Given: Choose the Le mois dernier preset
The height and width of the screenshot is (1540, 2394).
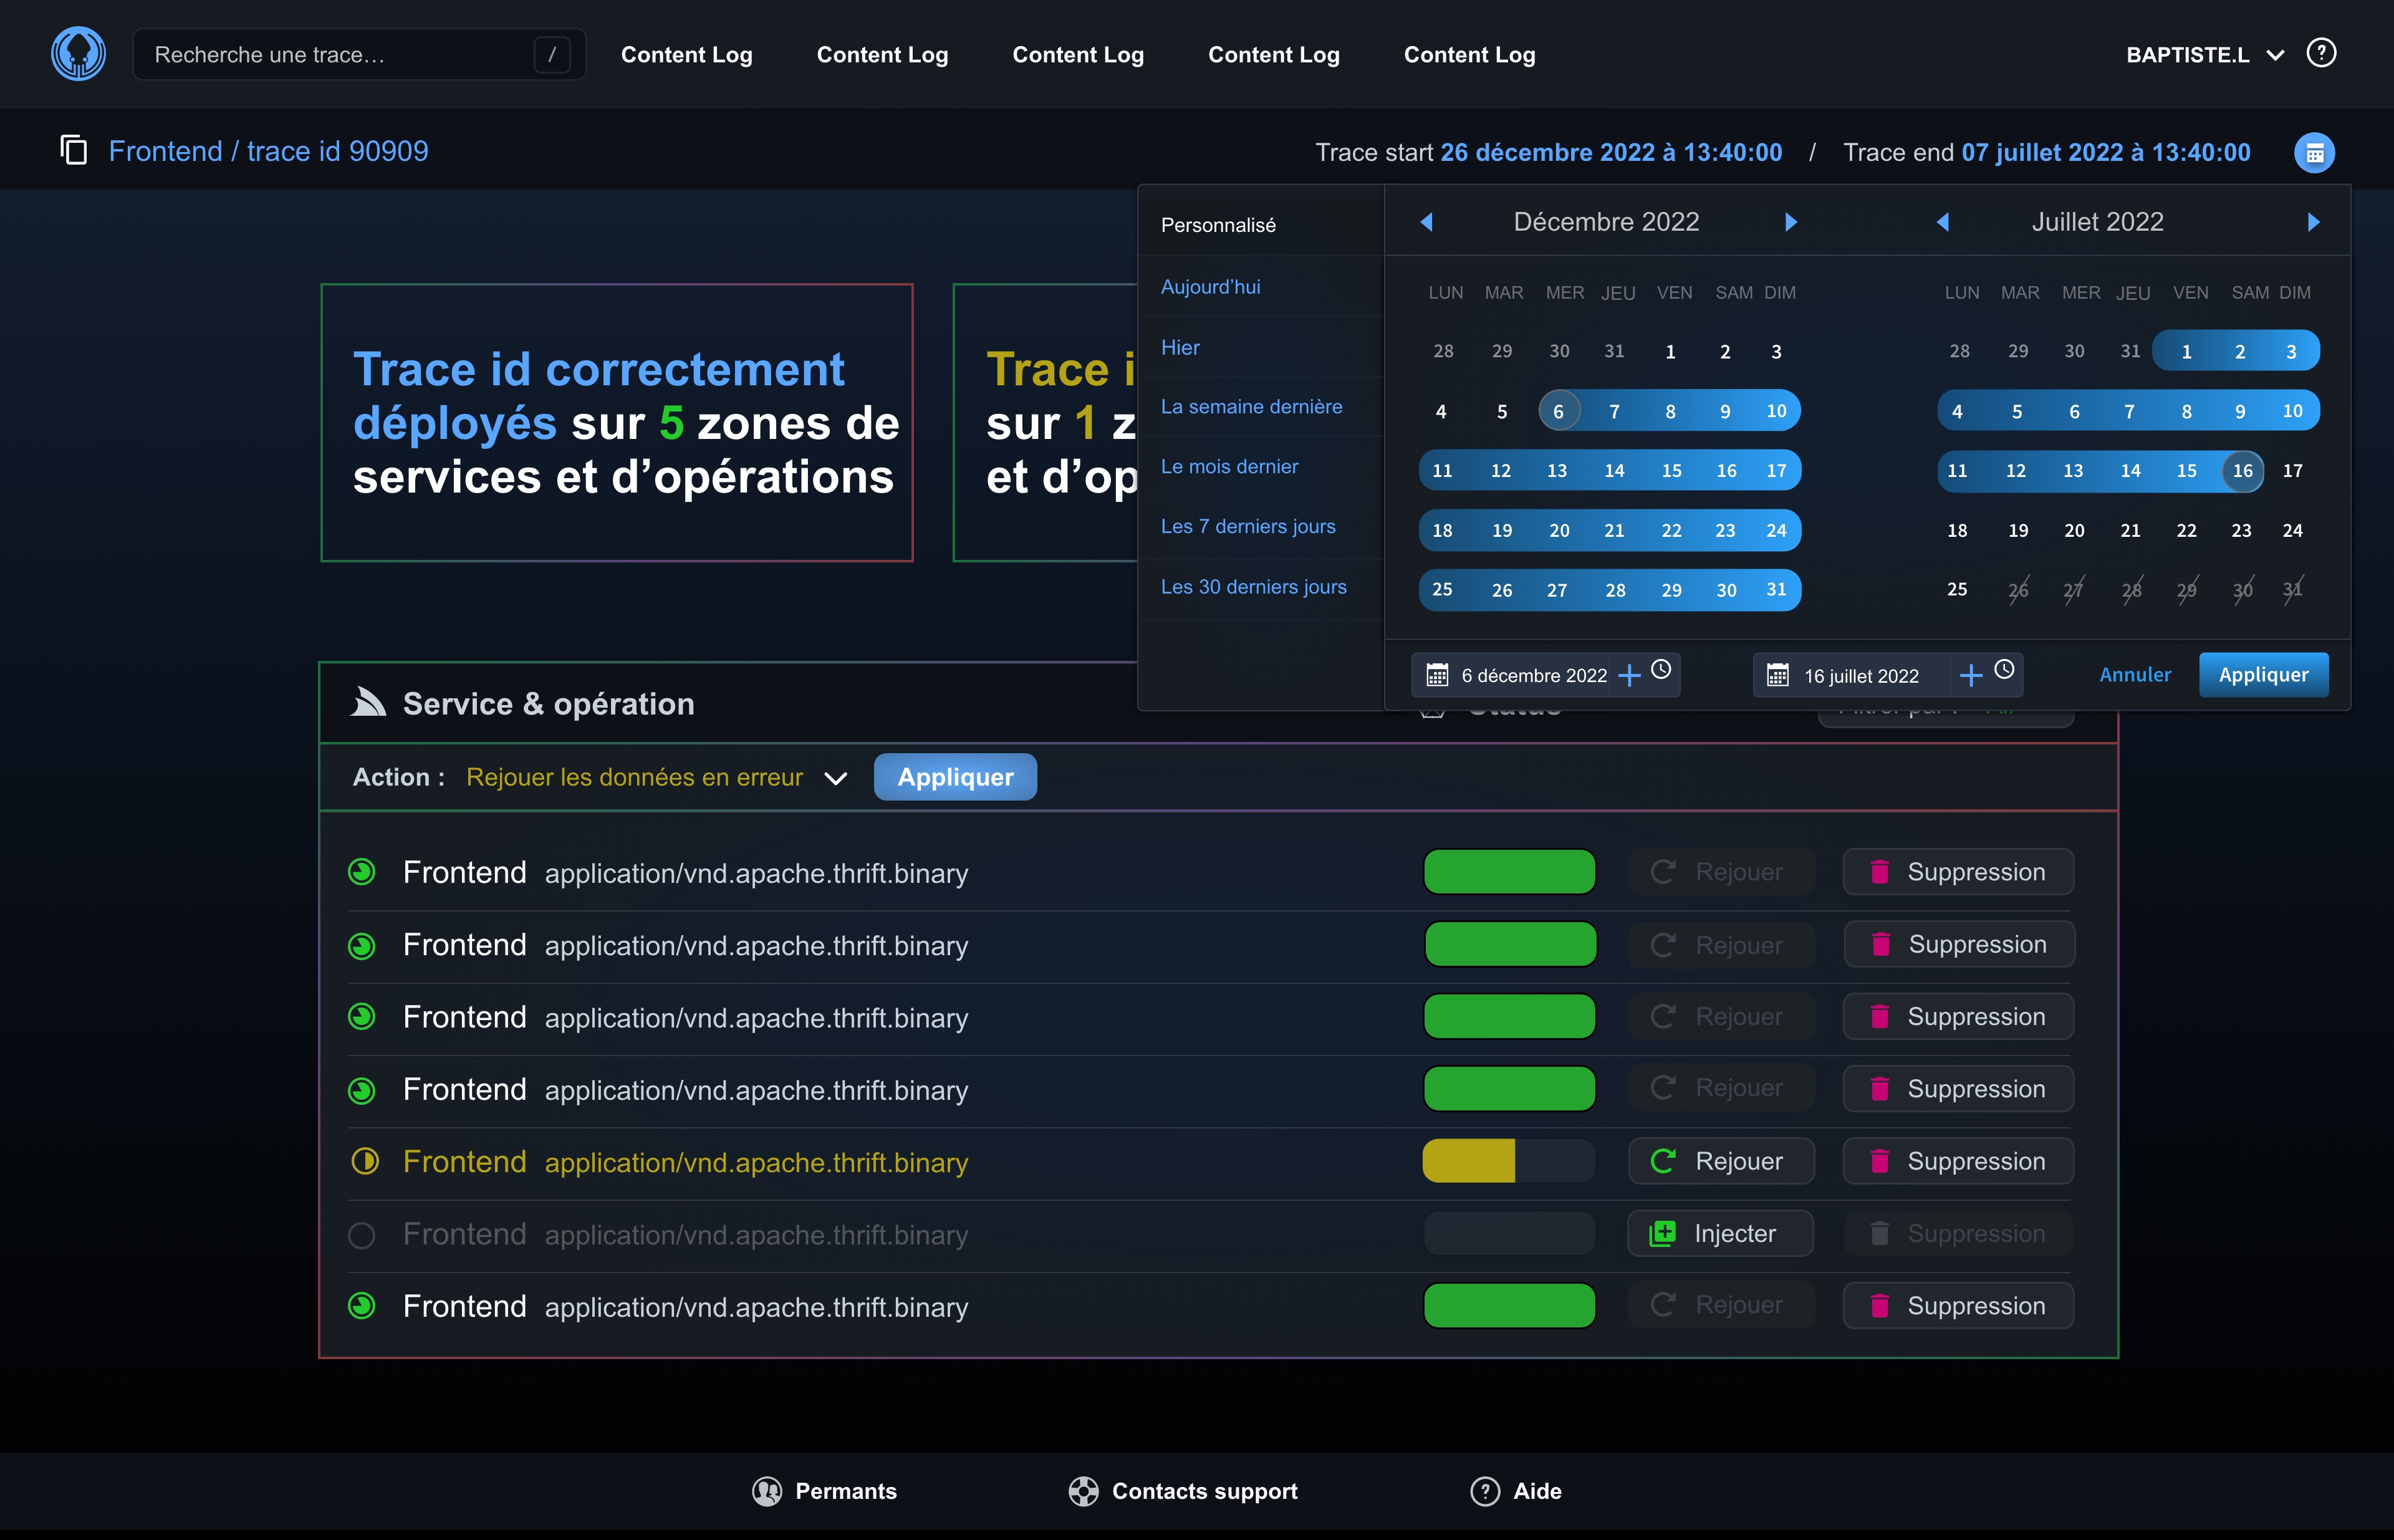Looking at the screenshot, I should point(1229,466).
